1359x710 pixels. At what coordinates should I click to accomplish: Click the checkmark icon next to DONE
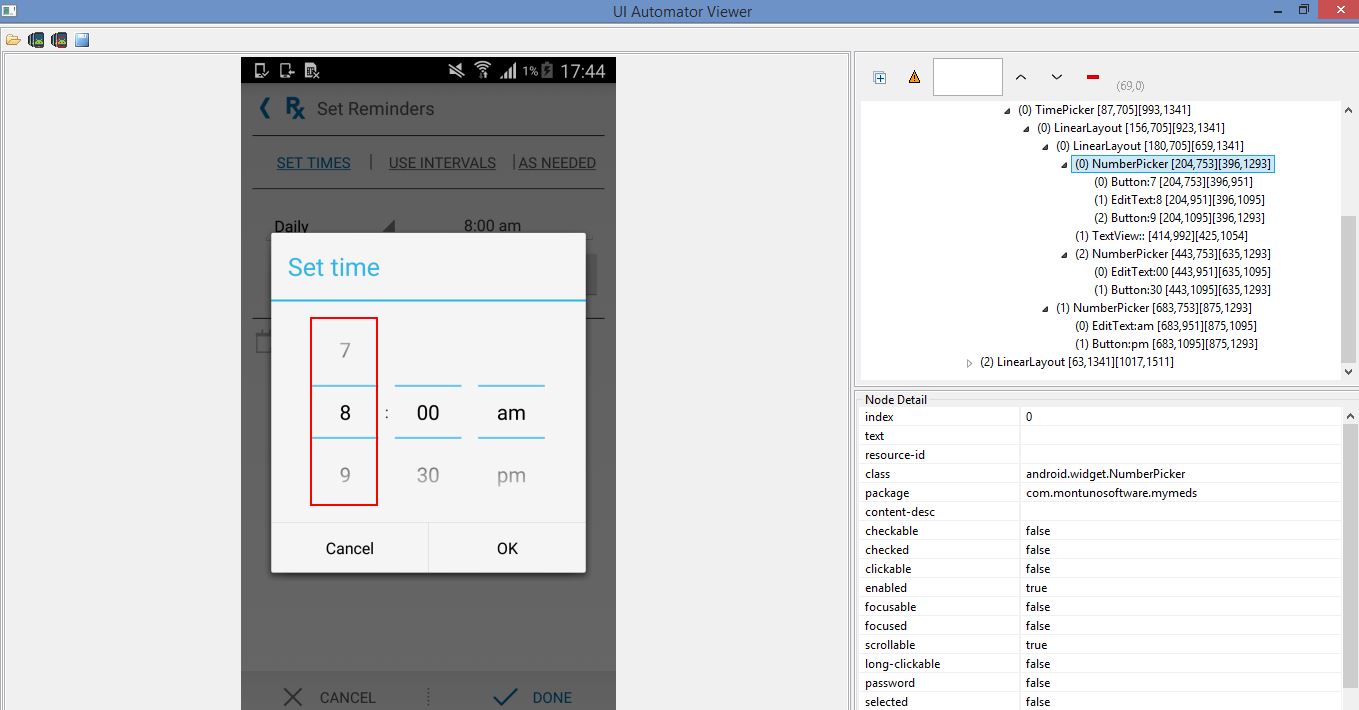506,697
